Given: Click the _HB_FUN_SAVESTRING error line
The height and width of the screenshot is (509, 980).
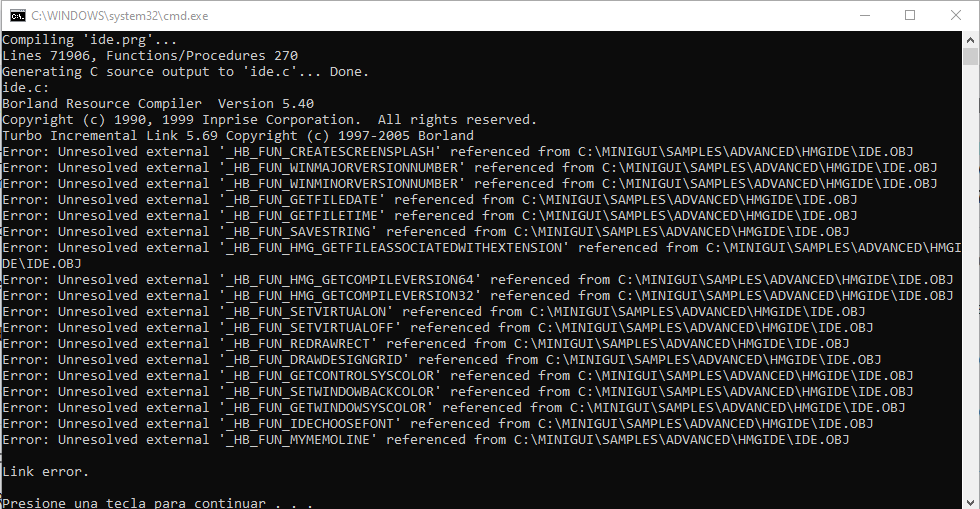Looking at the screenshot, I should tap(426, 231).
